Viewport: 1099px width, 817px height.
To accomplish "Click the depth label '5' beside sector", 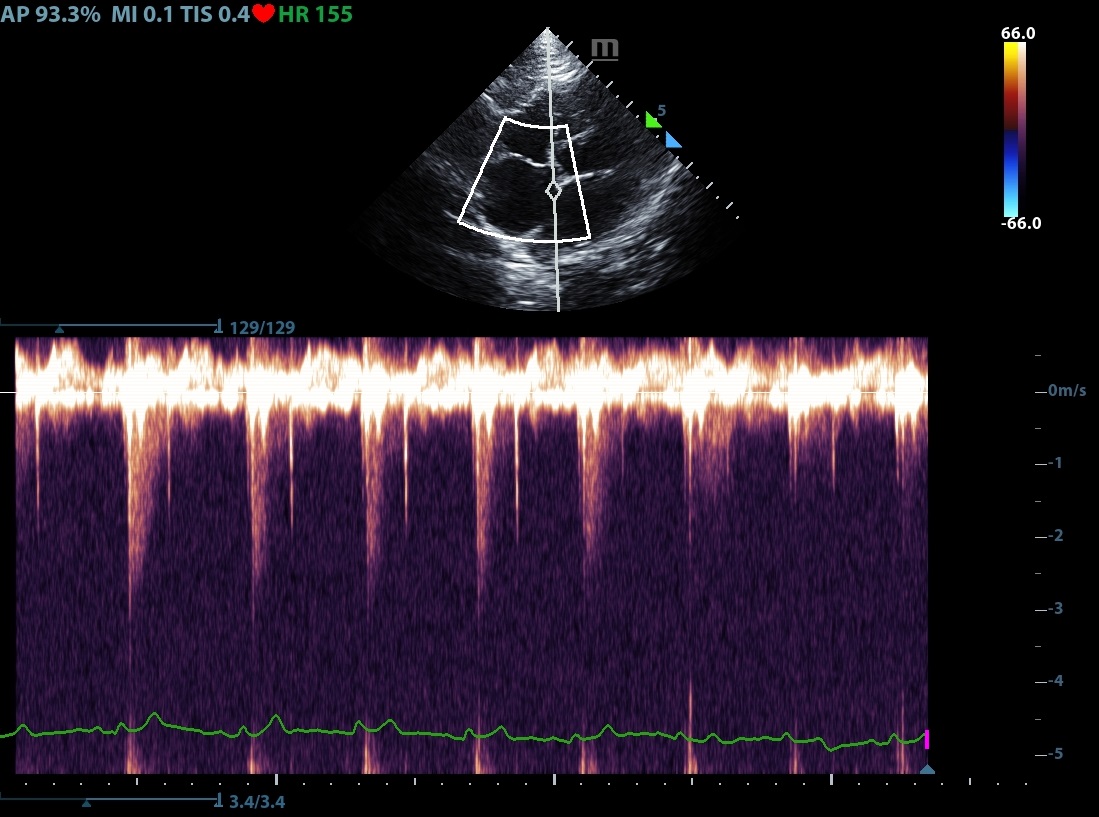I will tap(662, 111).
